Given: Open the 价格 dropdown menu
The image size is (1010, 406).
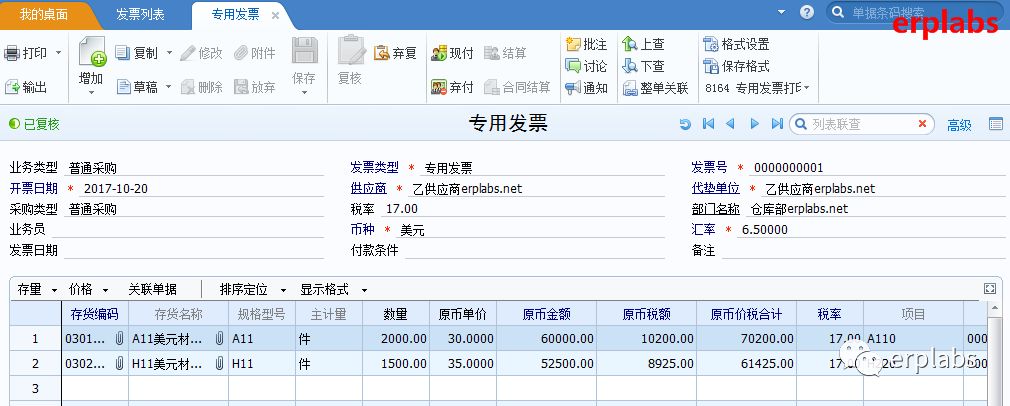Looking at the screenshot, I should pos(88,290).
